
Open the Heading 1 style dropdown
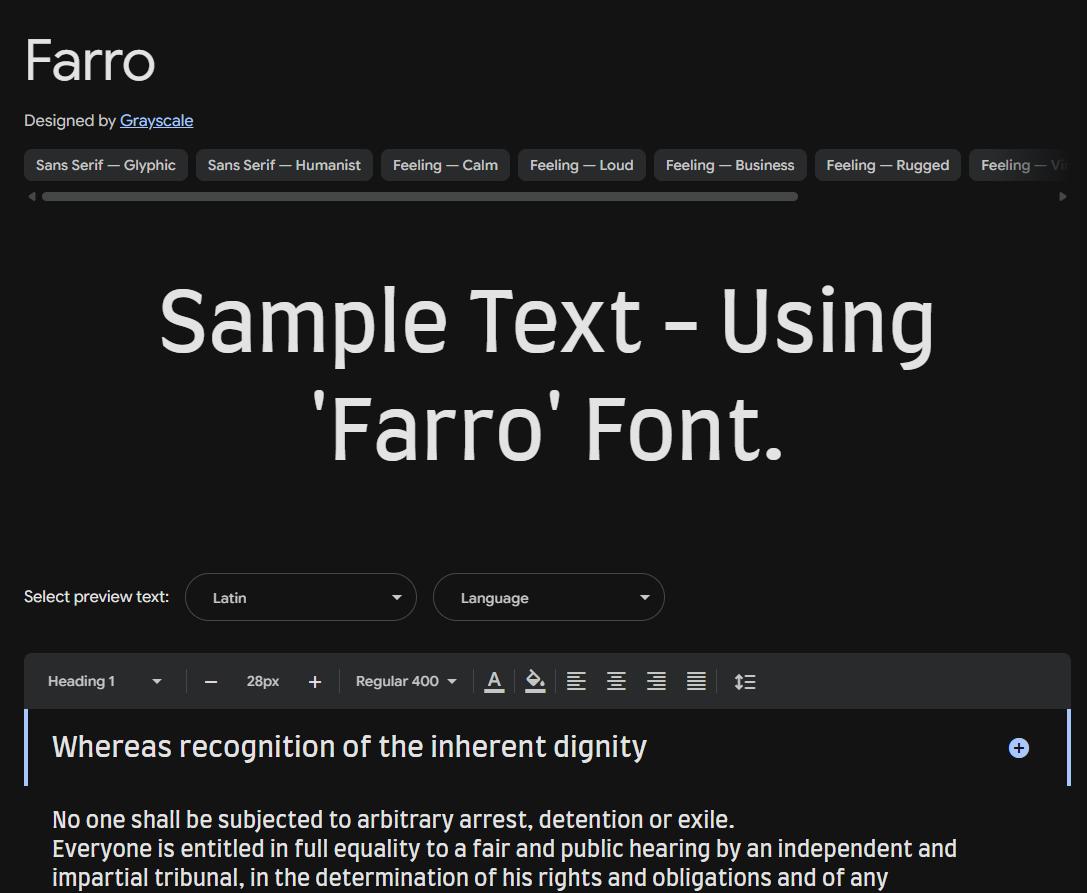coord(105,682)
